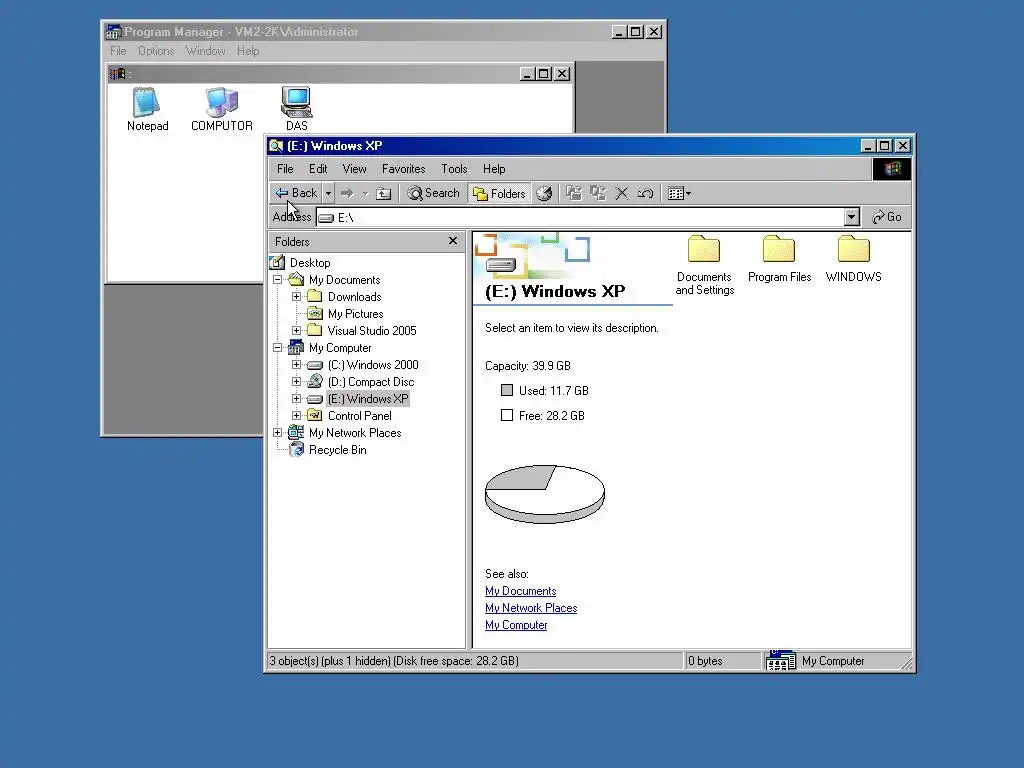This screenshot has width=1024, height=768.
Task: Select Desktop in folder tree
Action: tap(310, 263)
